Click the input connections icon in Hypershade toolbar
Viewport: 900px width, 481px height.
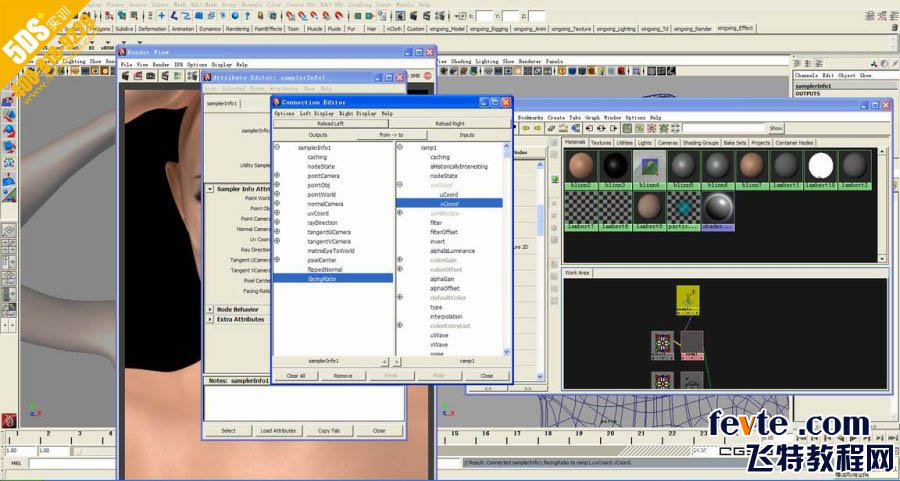591,128
